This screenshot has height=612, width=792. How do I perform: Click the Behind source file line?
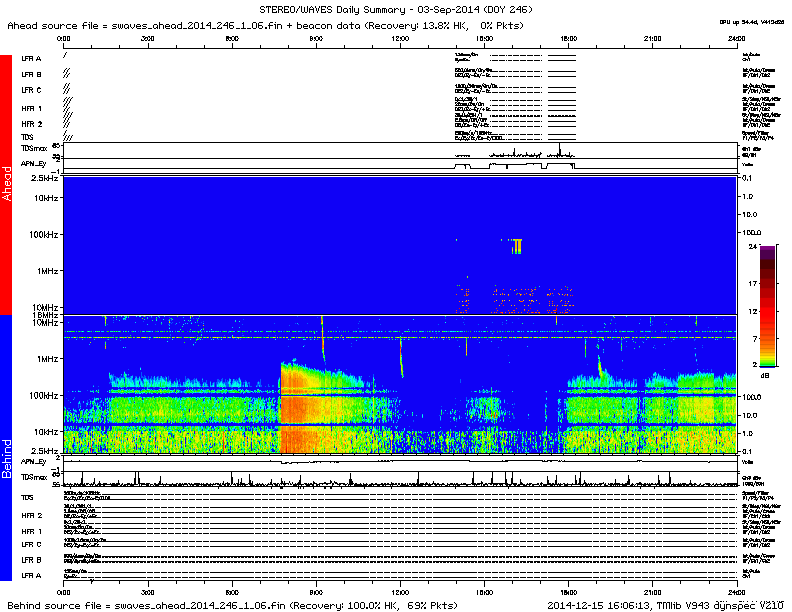pyautogui.click(x=232, y=605)
